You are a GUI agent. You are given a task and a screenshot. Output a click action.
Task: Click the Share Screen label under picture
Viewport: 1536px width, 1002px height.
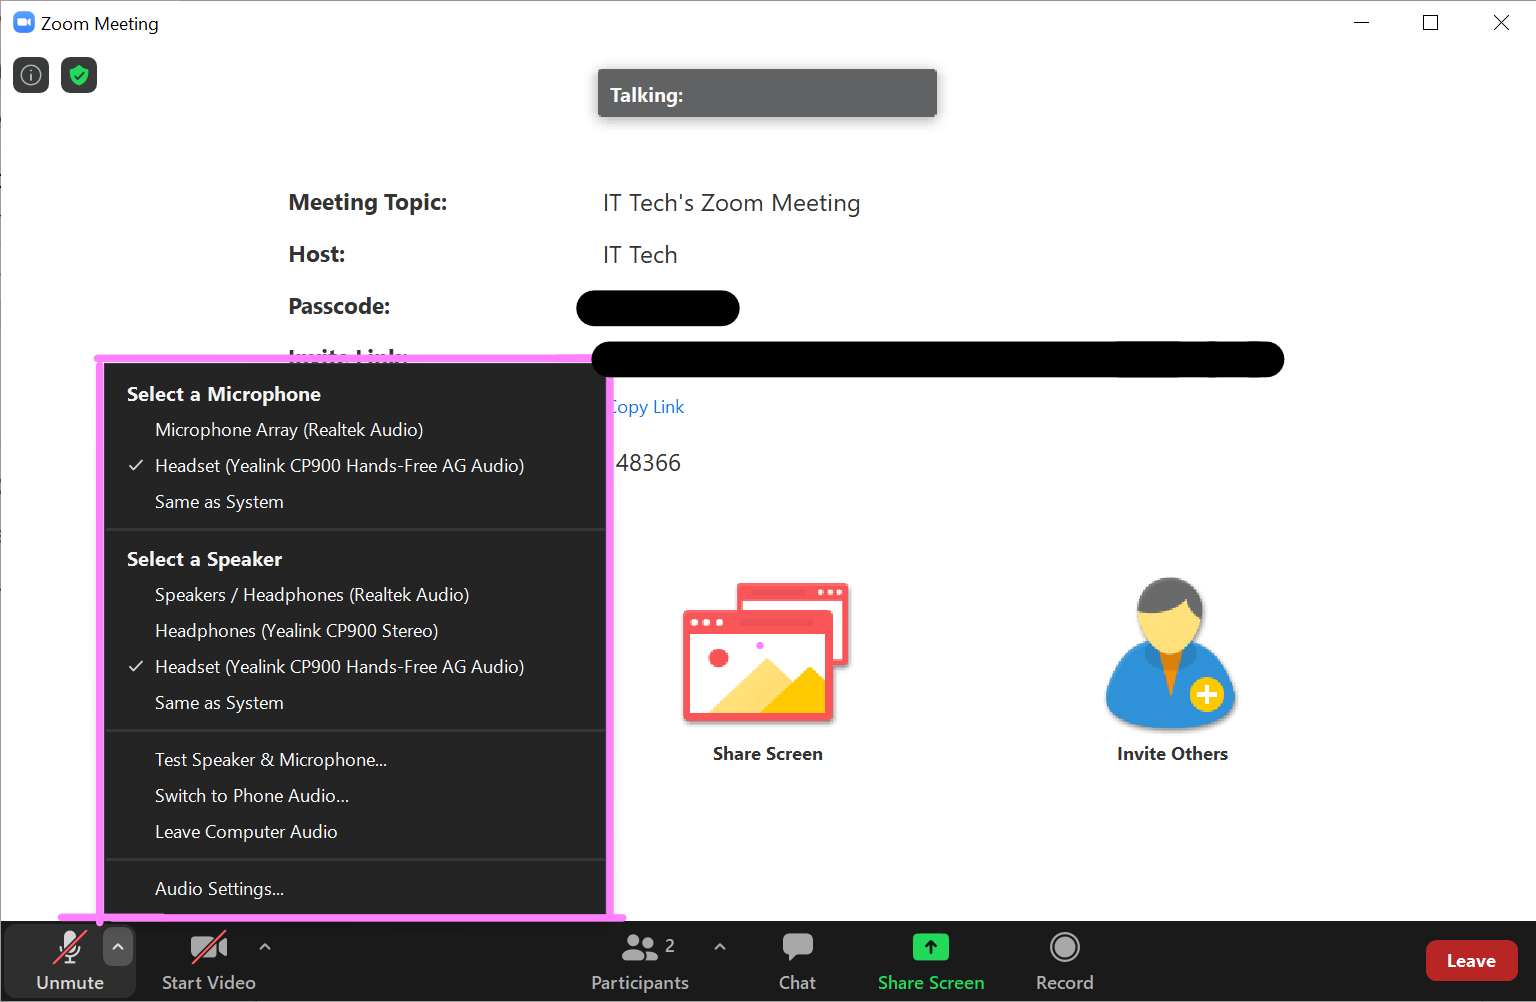tap(768, 754)
